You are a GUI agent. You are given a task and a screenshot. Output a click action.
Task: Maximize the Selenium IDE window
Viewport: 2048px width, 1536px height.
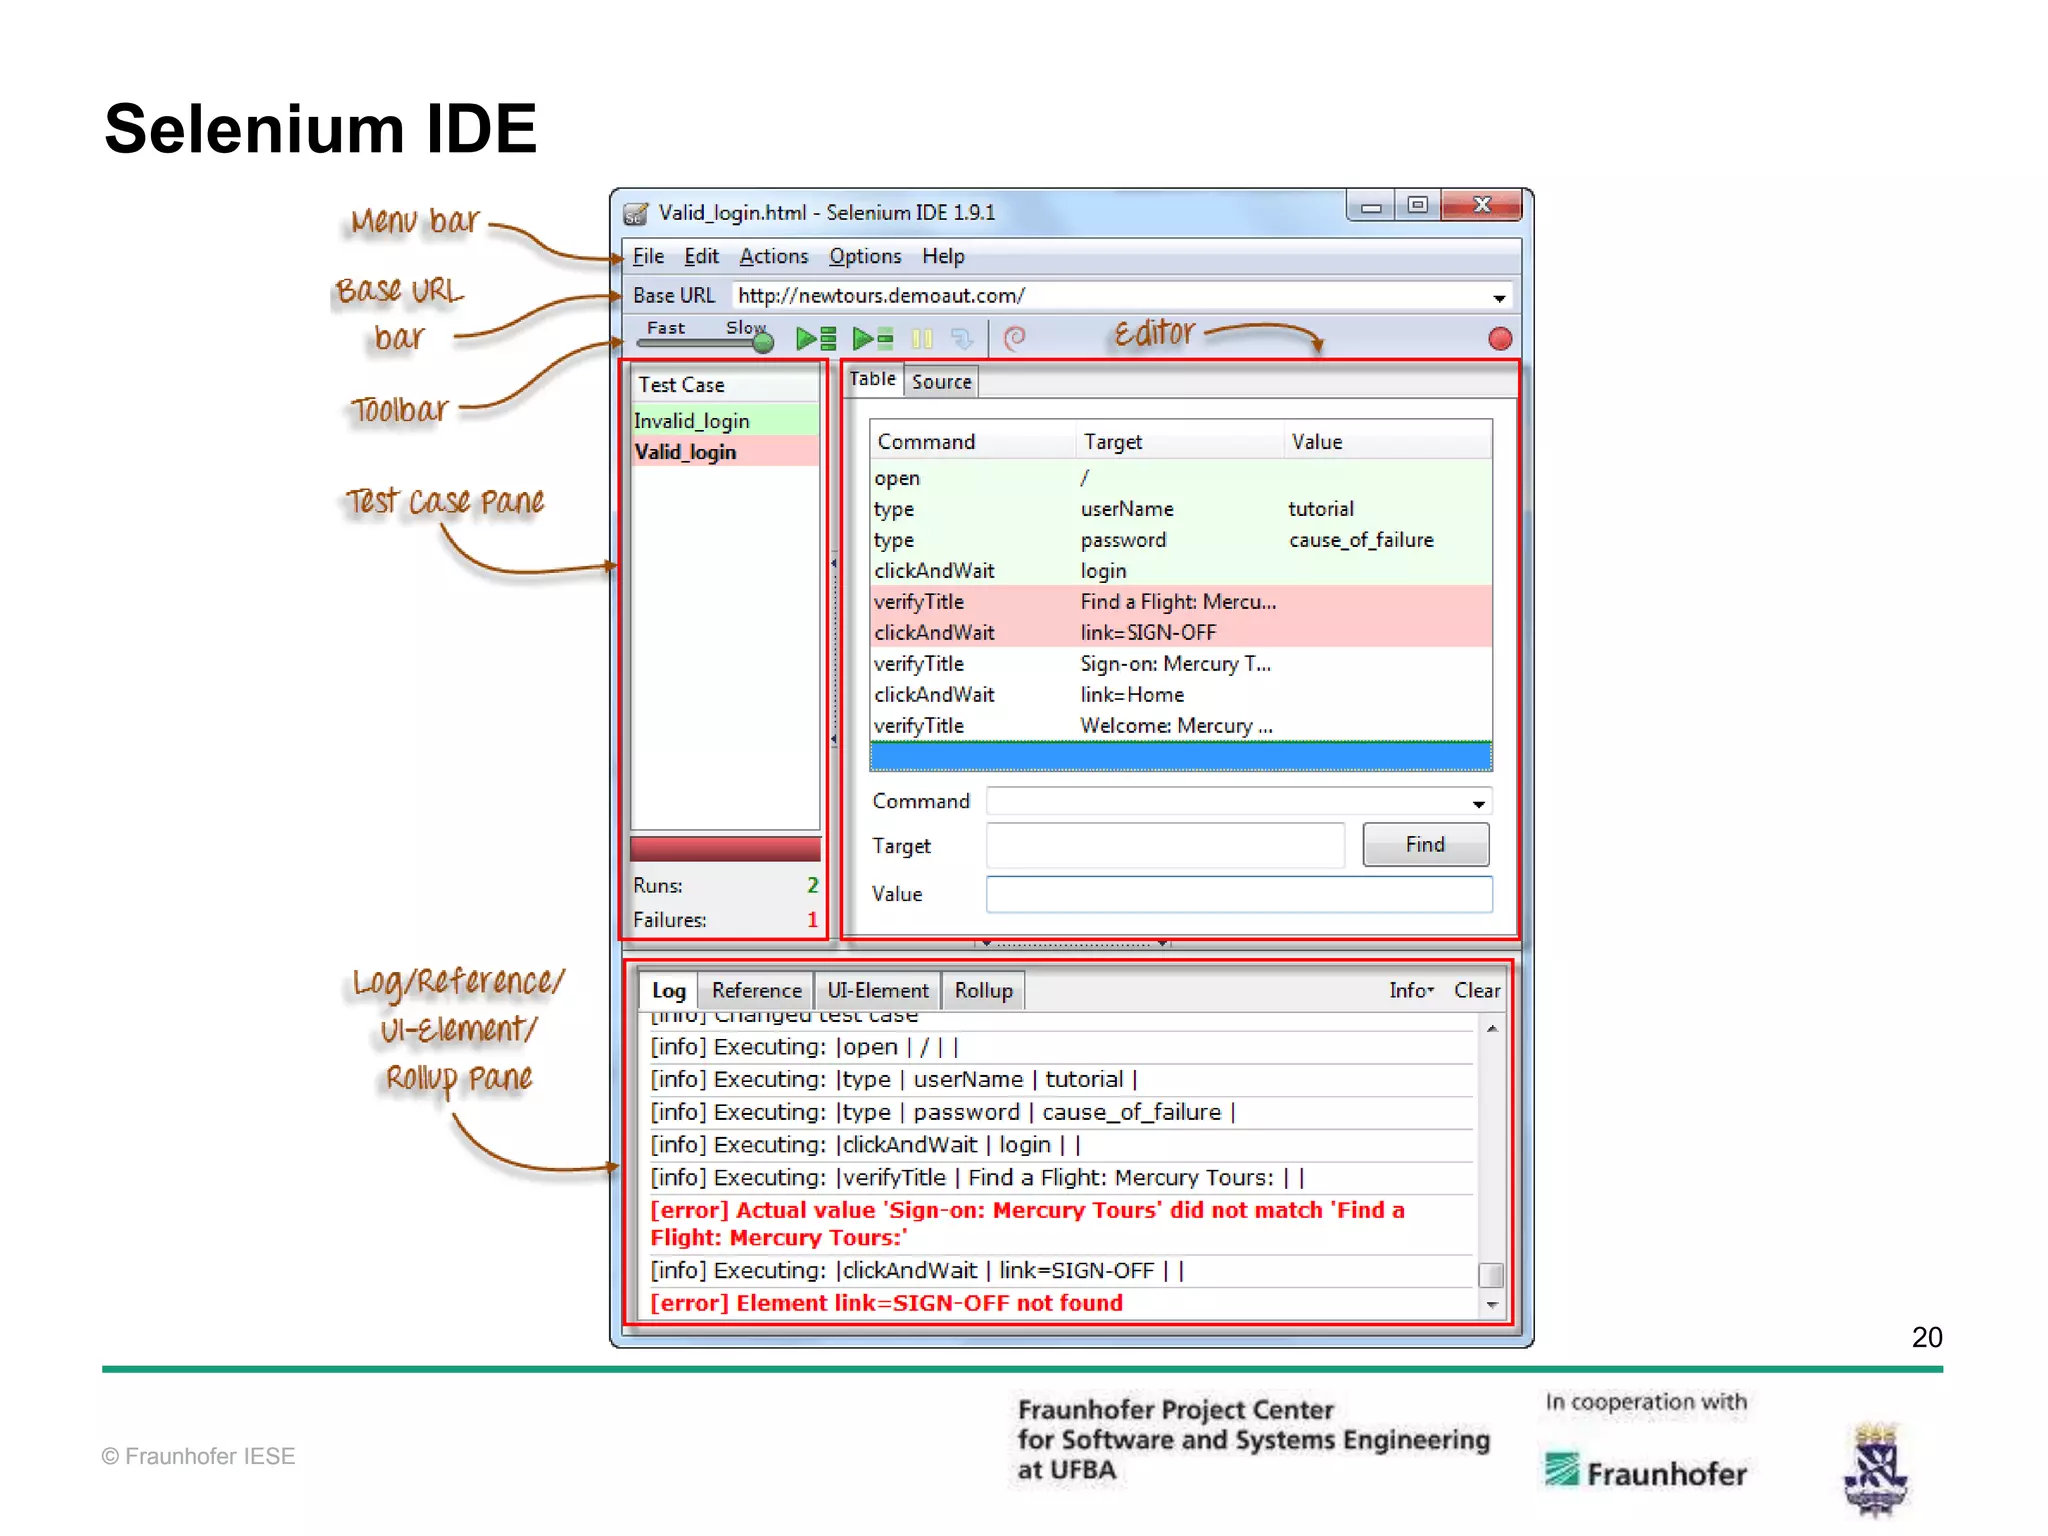pyautogui.click(x=1417, y=206)
